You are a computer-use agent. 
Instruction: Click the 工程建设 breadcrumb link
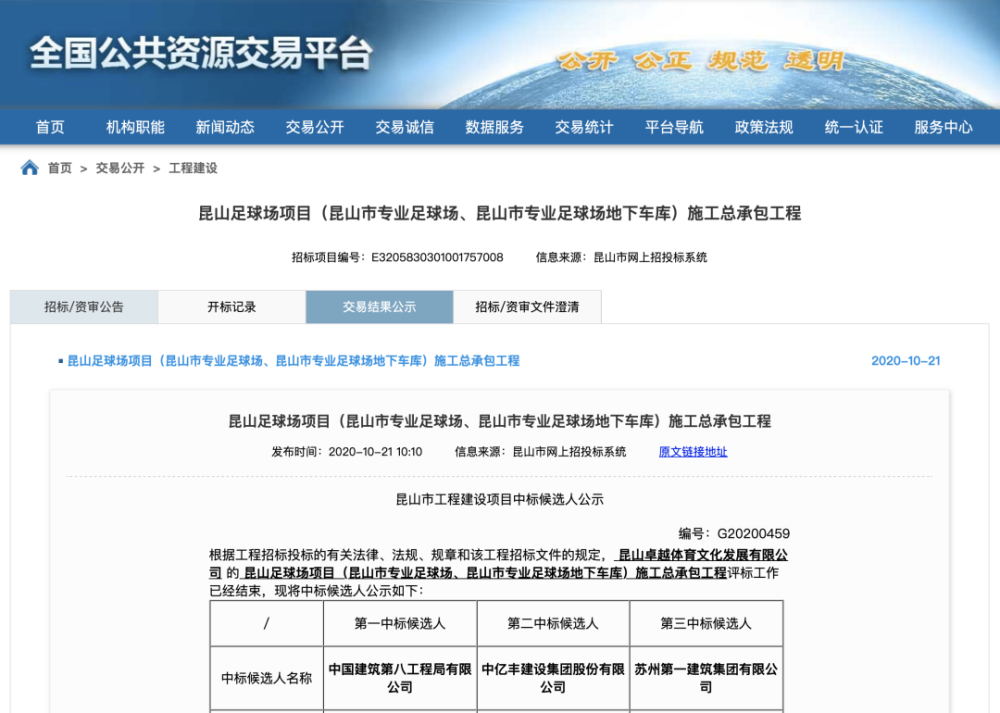click(x=193, y=168)
